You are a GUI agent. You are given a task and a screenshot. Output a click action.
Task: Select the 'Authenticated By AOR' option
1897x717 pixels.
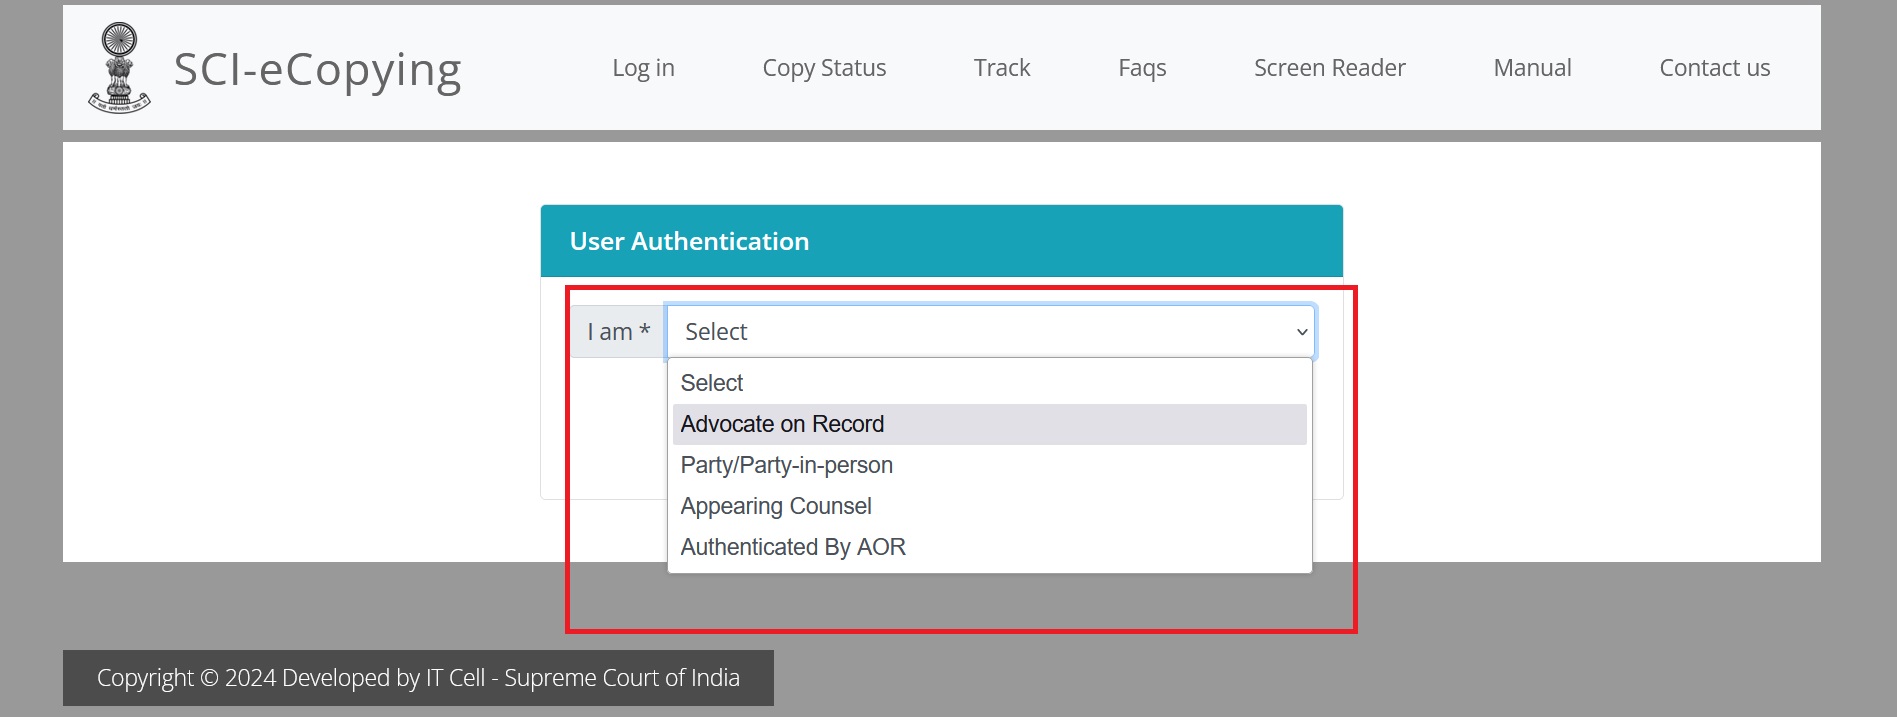[x=793, y=547]
